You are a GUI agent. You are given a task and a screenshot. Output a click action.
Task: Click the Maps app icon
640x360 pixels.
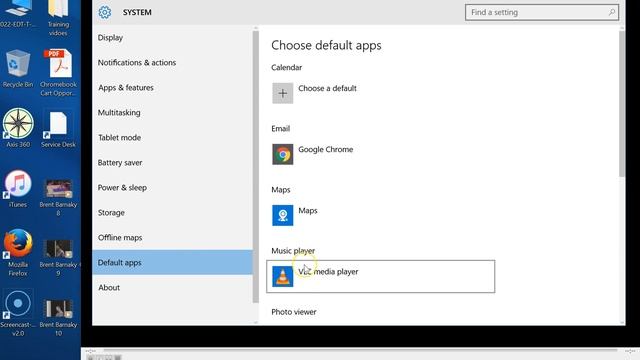coord(282,215)
